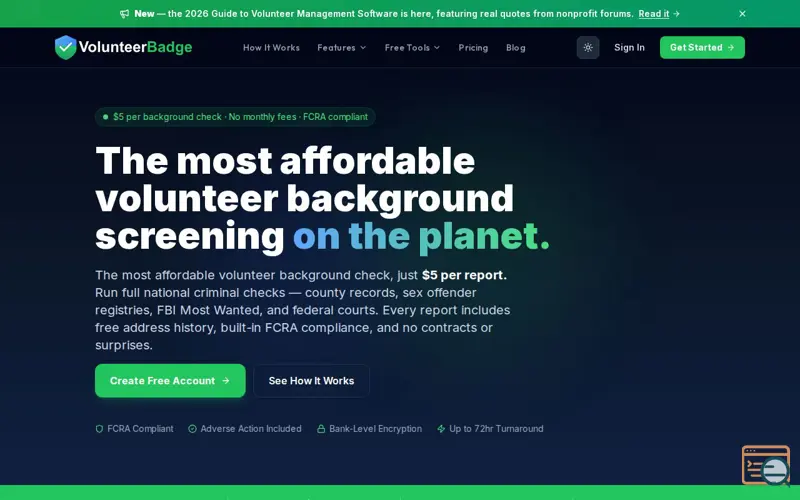
Task: Expand the Features dropdown menu
Action: click(x=341, y=47)
